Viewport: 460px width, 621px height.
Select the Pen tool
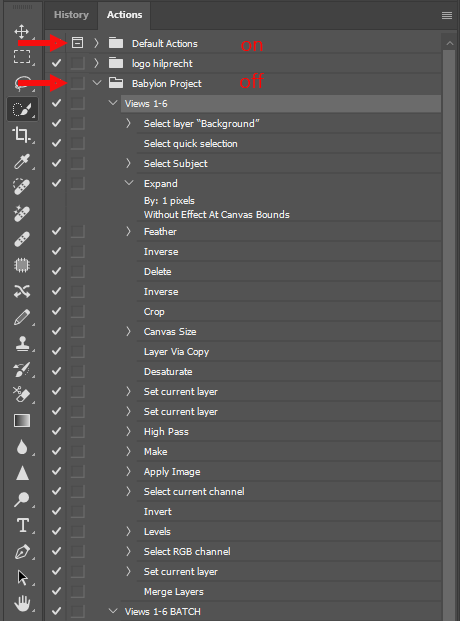[x=22, y=551]
